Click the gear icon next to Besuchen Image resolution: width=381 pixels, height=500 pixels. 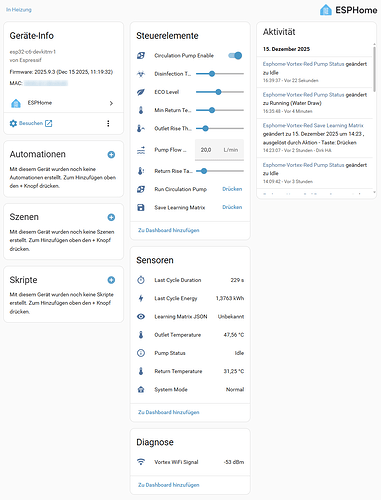13,123
